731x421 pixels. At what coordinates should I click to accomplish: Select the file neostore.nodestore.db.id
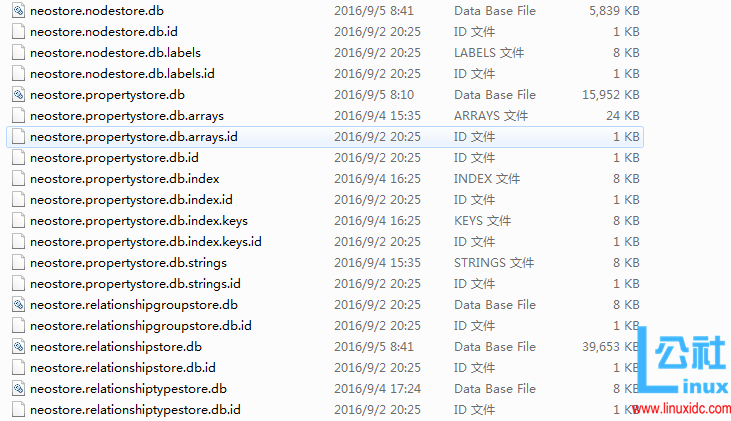(103, 32)
